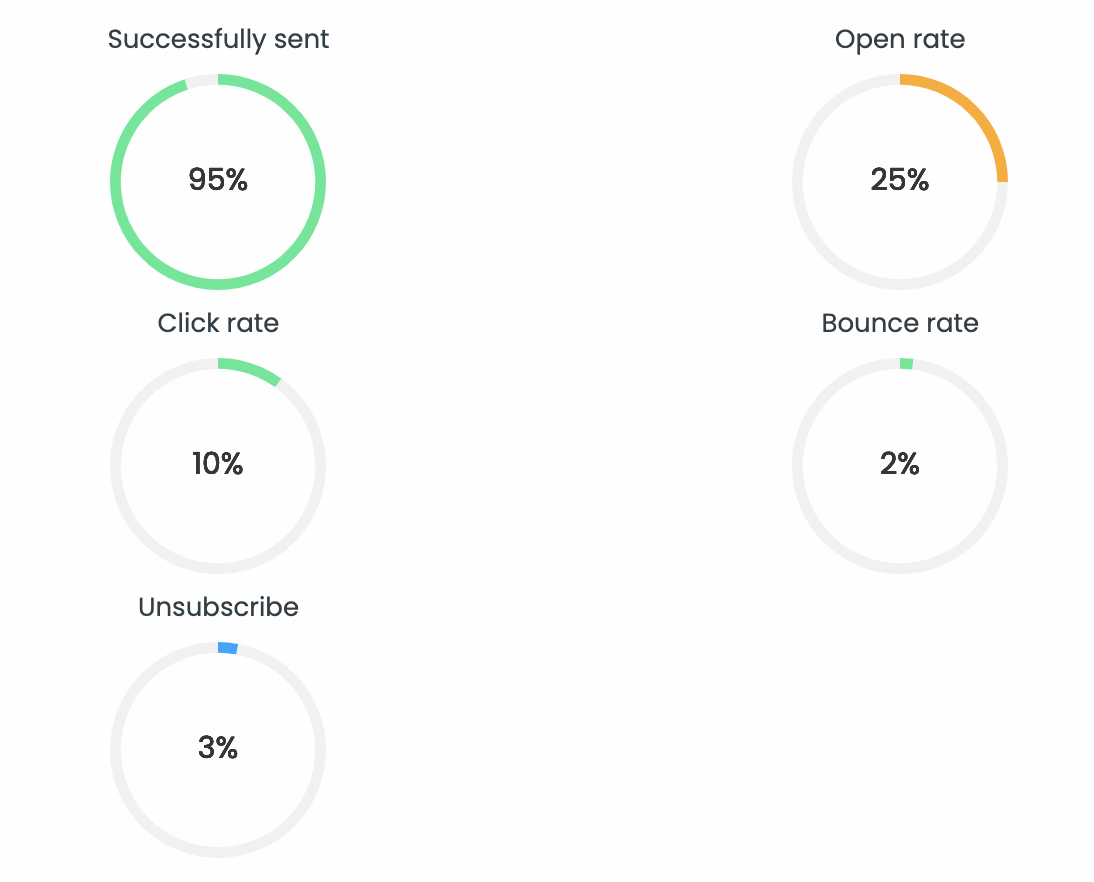Select the Click rate heading
1094x882 pixels.
click(x=218, y=323)
